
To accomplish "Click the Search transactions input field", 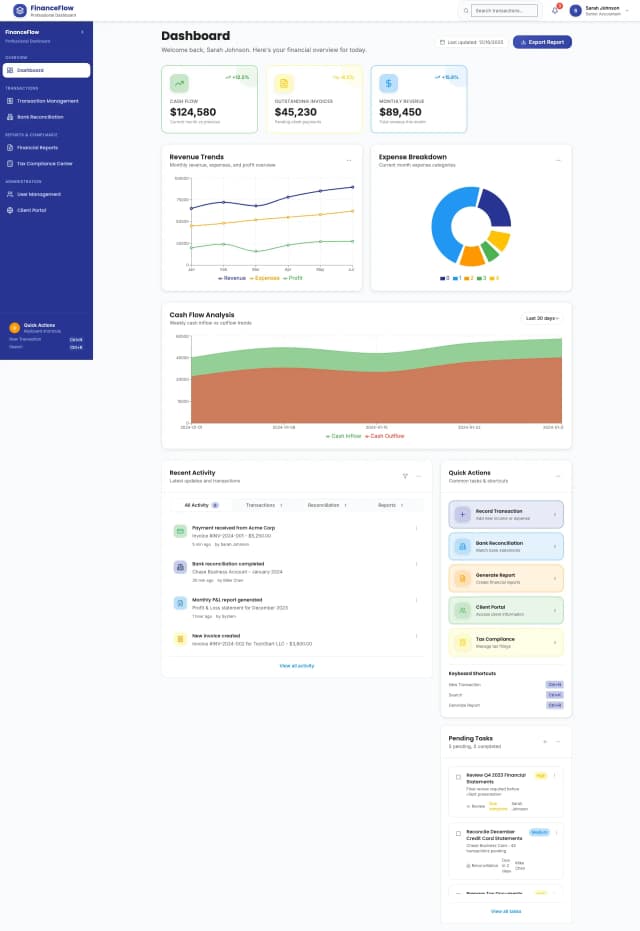I will [x=504, y=10].
